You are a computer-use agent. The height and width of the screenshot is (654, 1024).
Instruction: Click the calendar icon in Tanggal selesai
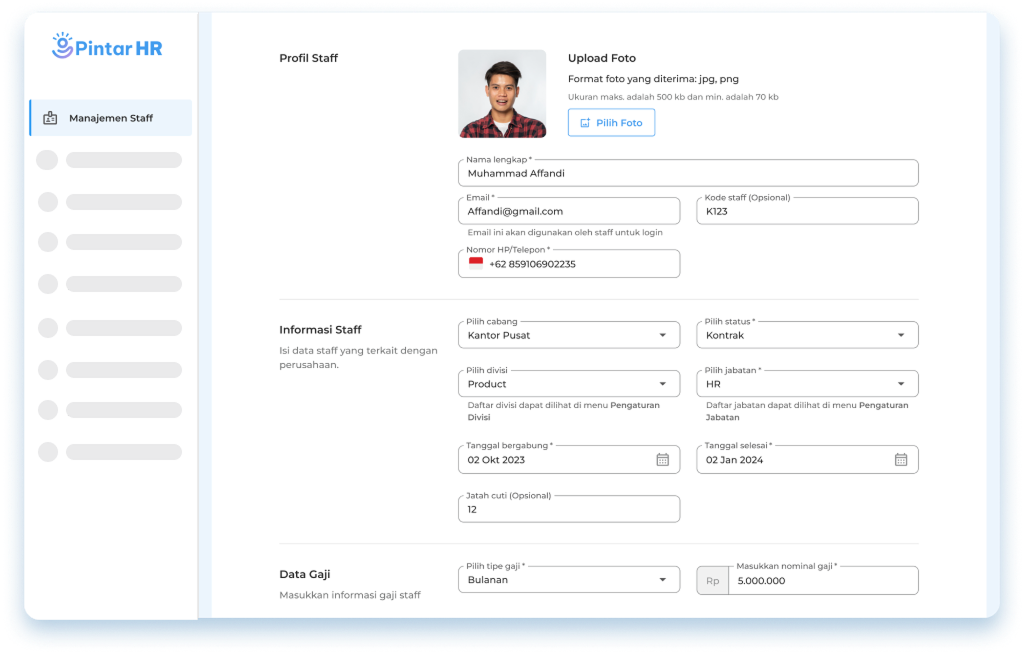(x=900, y=460)
